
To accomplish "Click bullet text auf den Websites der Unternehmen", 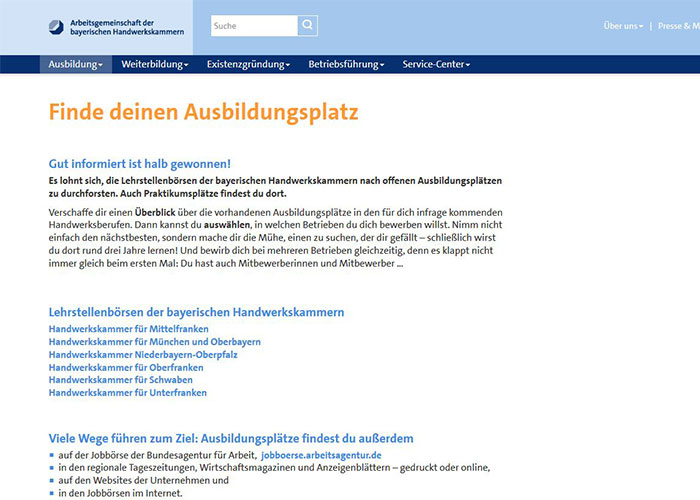I will (x=143, y=480).
